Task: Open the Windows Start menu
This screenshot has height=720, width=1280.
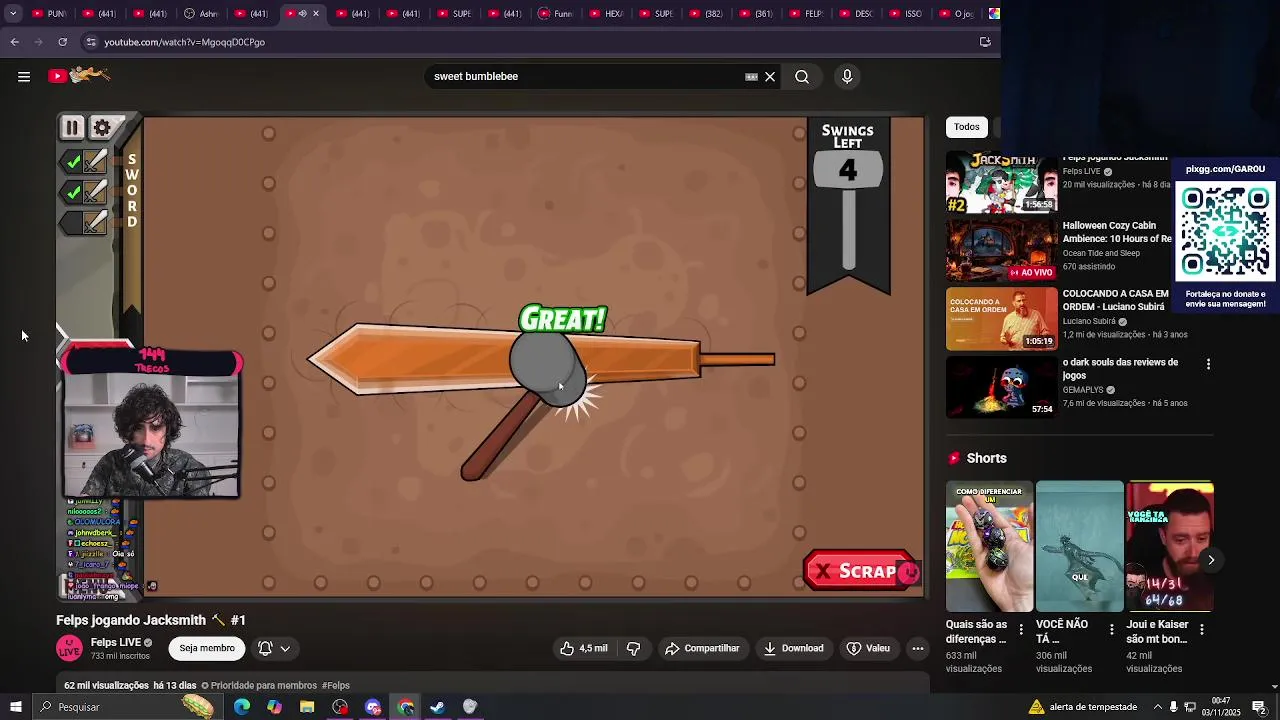Action: (x=15, y=707)
